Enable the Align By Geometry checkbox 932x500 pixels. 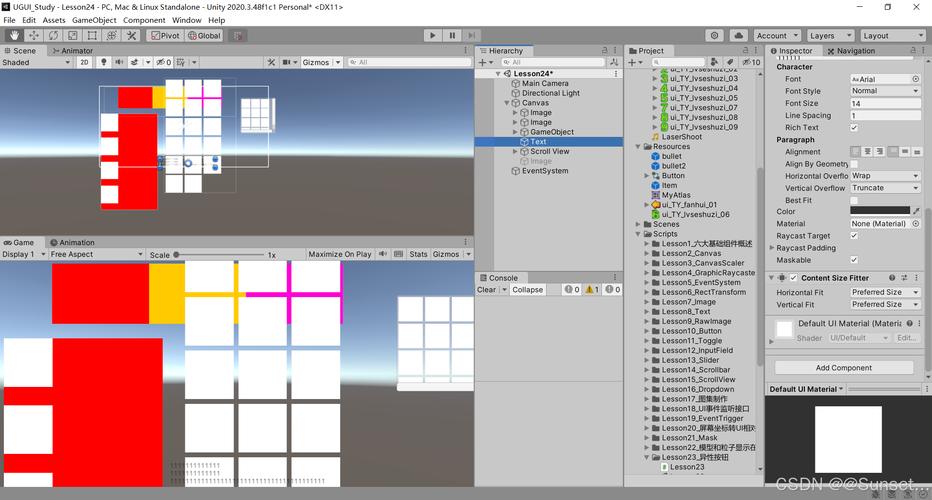[x=854, y=163]
